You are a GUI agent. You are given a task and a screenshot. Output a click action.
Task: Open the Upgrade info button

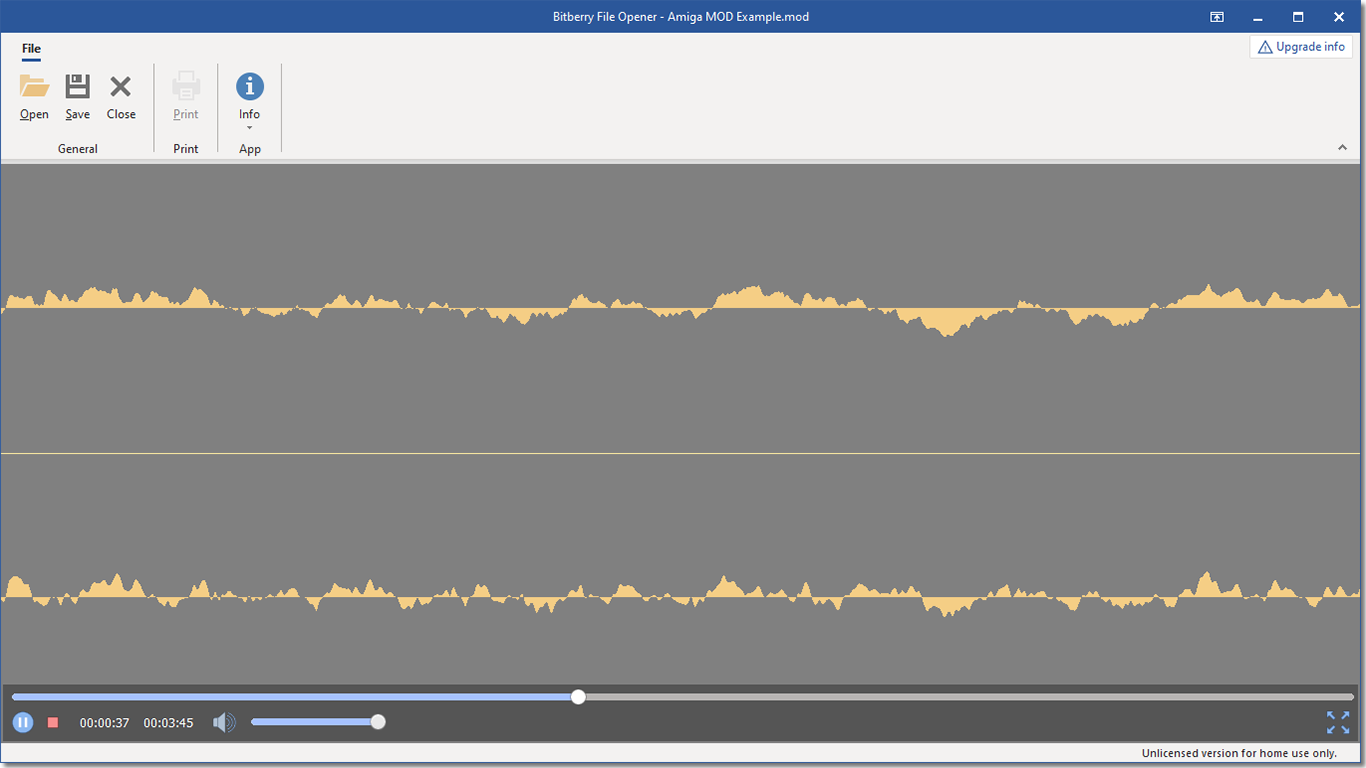1301,47
